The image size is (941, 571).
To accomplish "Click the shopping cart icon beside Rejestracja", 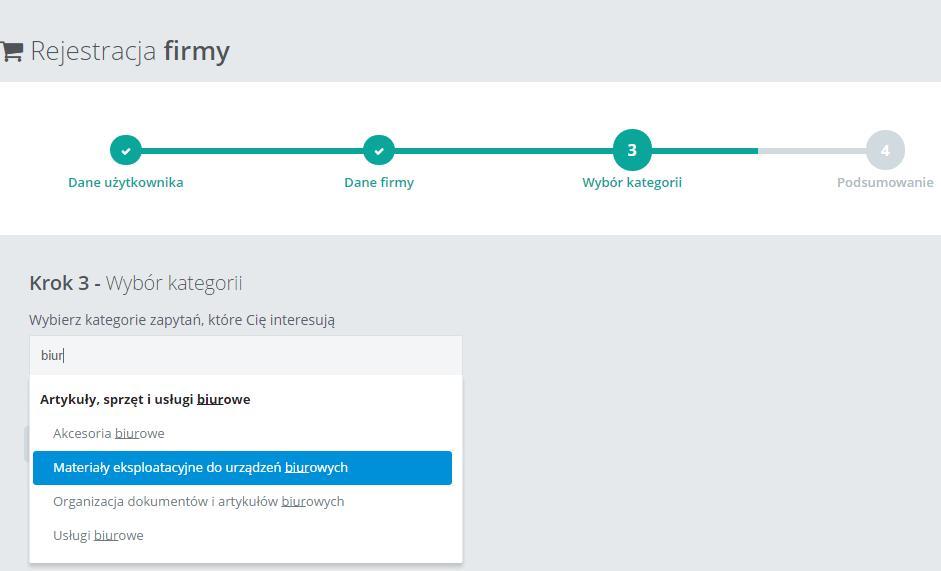I will tap(11, 51).
